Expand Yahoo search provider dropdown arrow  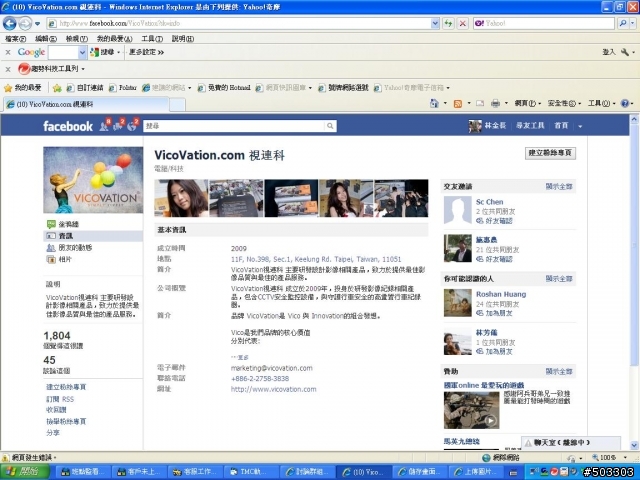633,23
